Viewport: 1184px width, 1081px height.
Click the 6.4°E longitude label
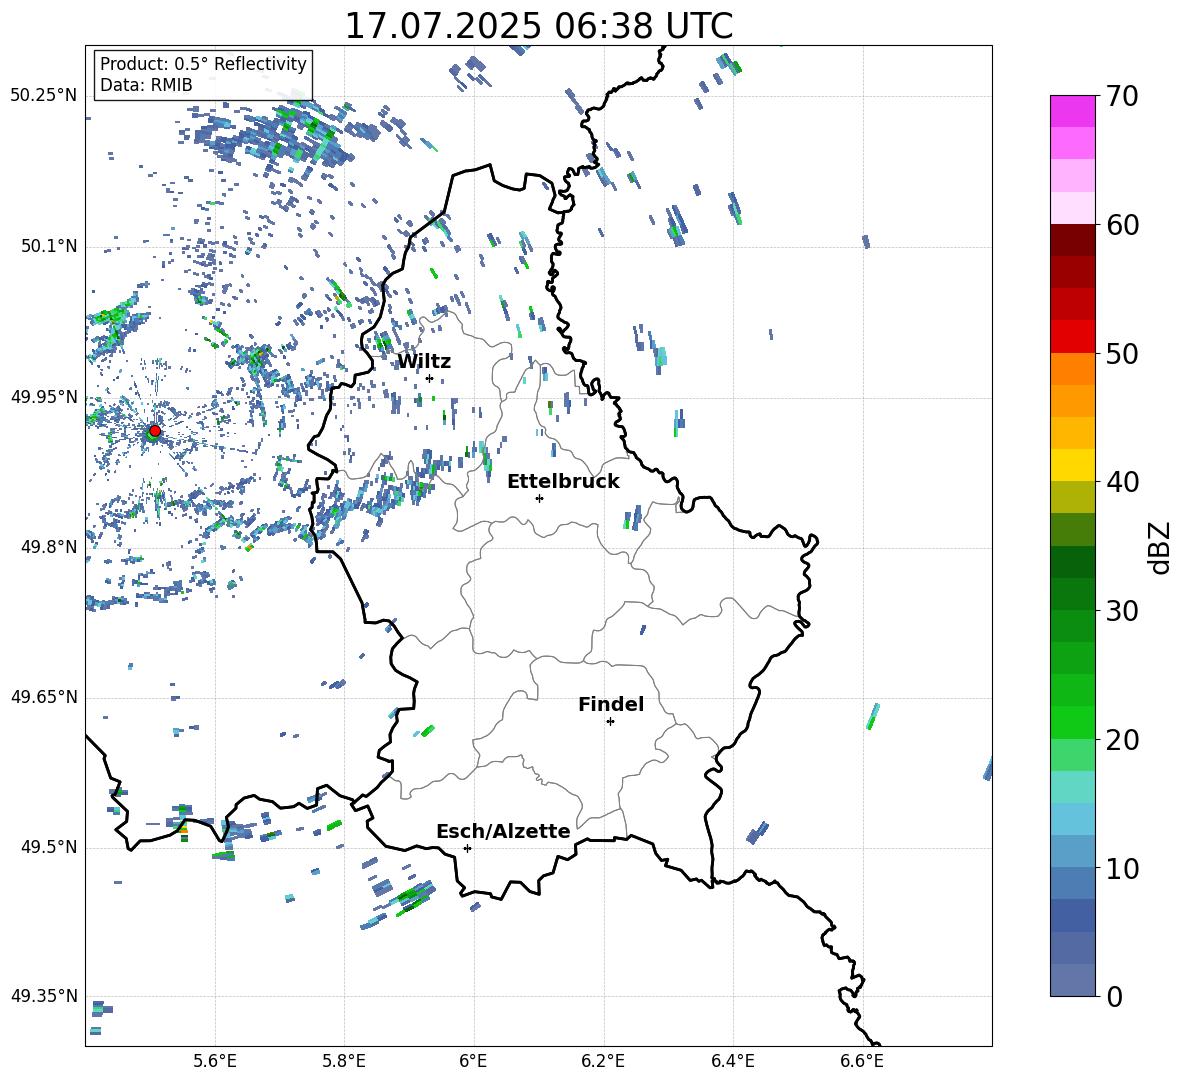pos(732,1061)
